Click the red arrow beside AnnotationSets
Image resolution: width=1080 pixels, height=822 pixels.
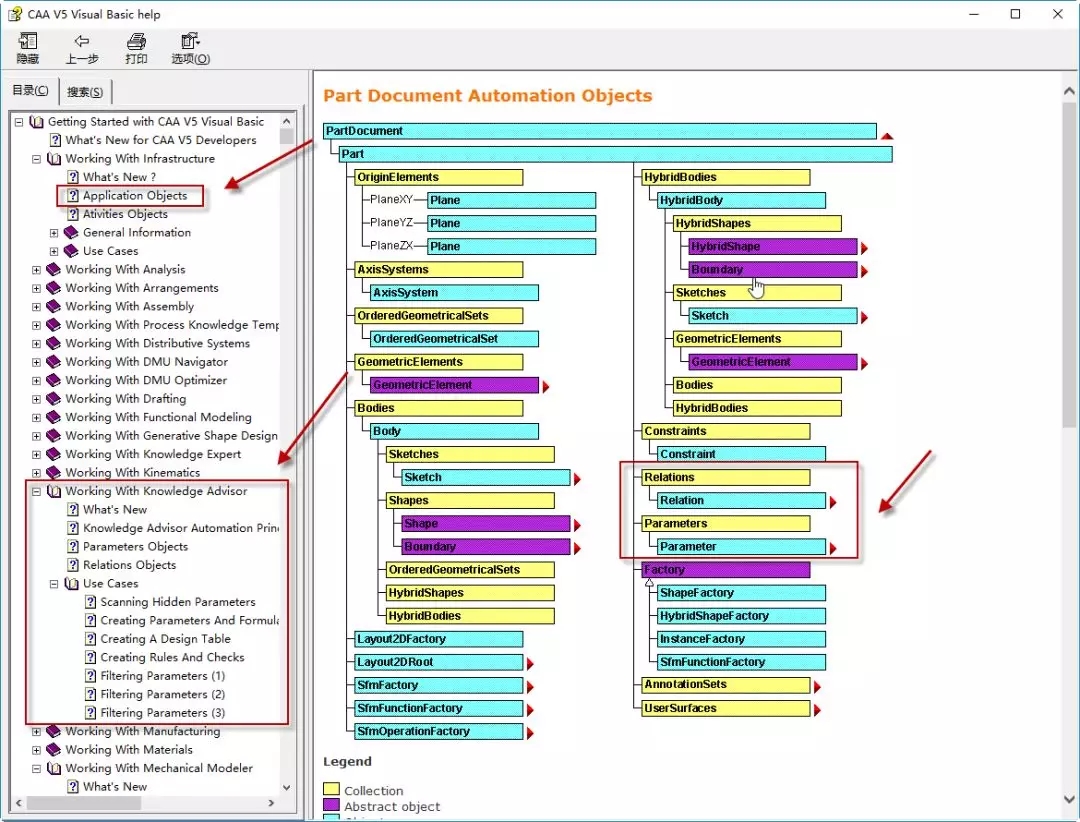pos(817,687)
